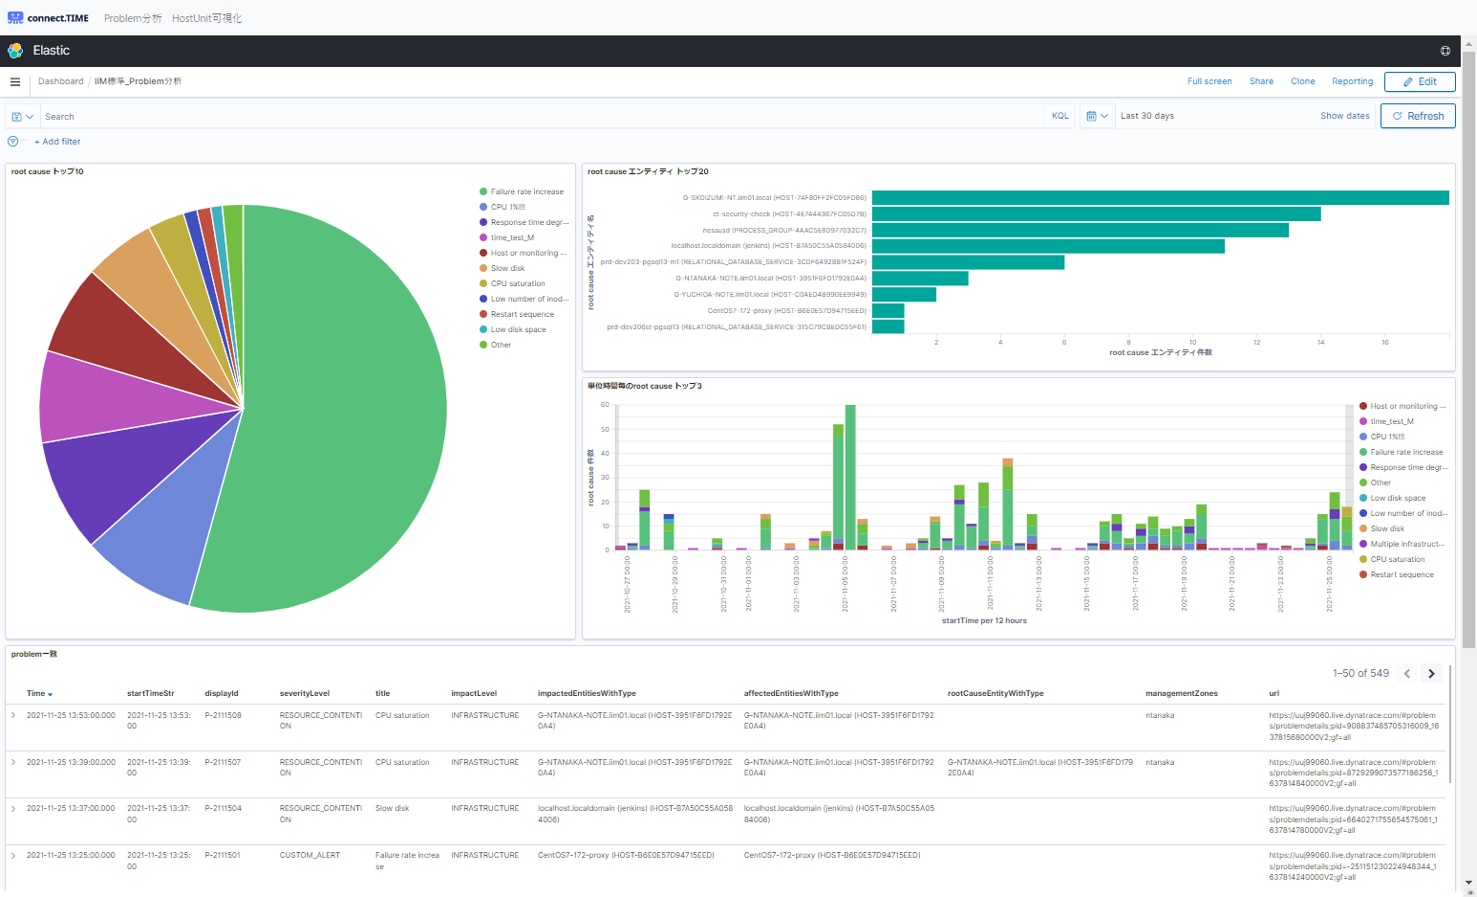Screen dimensions: 1477x897
Task: Click the Elastic logo icon
Action: (x=15, y=51)
